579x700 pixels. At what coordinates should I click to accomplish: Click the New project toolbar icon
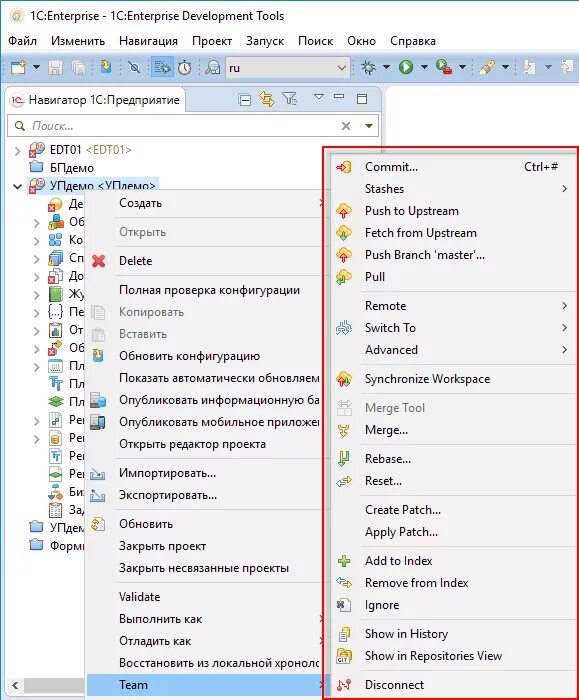[18, 67]
